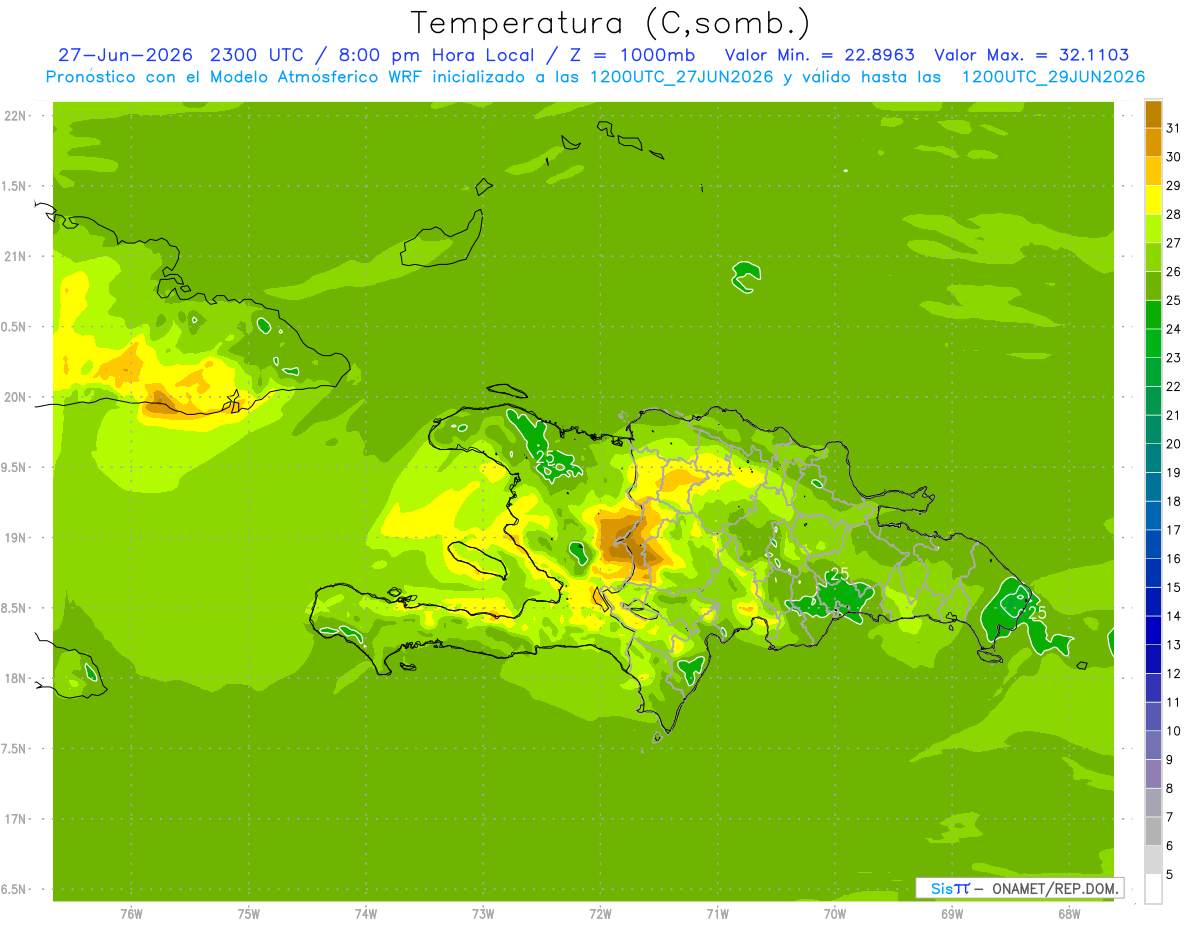Viewport: 1200px width, 927px height.
Task: Click the title "Temperatura (C,somb.)"
Action: point(611,23)
